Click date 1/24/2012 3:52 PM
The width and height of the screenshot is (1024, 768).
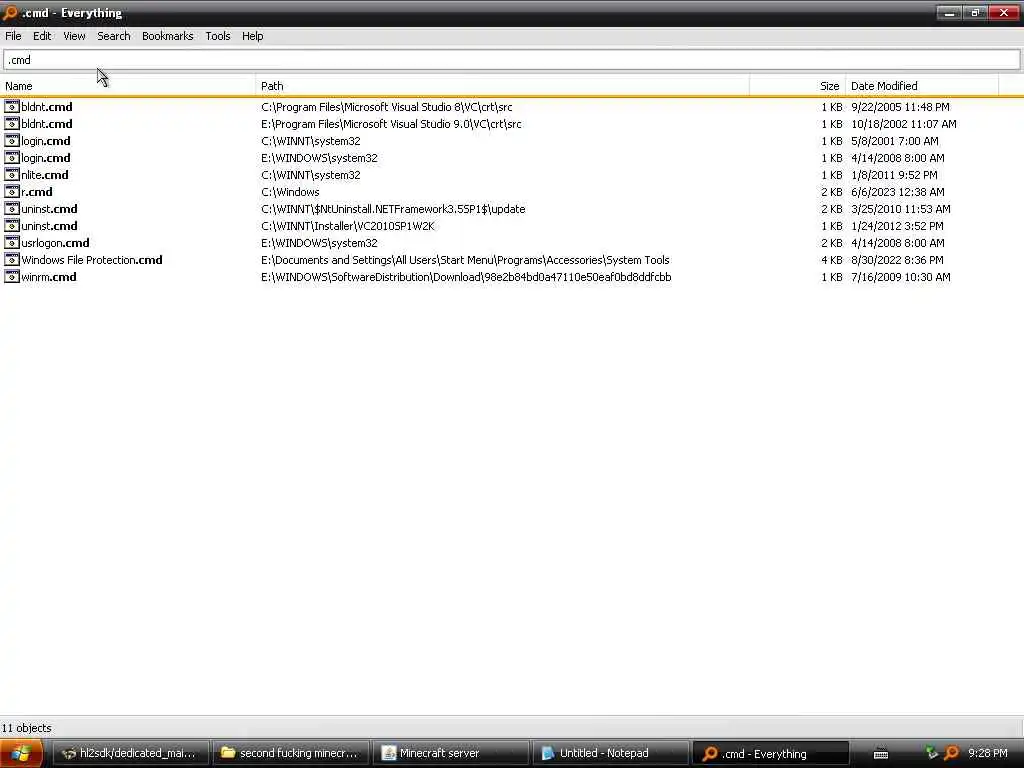point(897,225)
